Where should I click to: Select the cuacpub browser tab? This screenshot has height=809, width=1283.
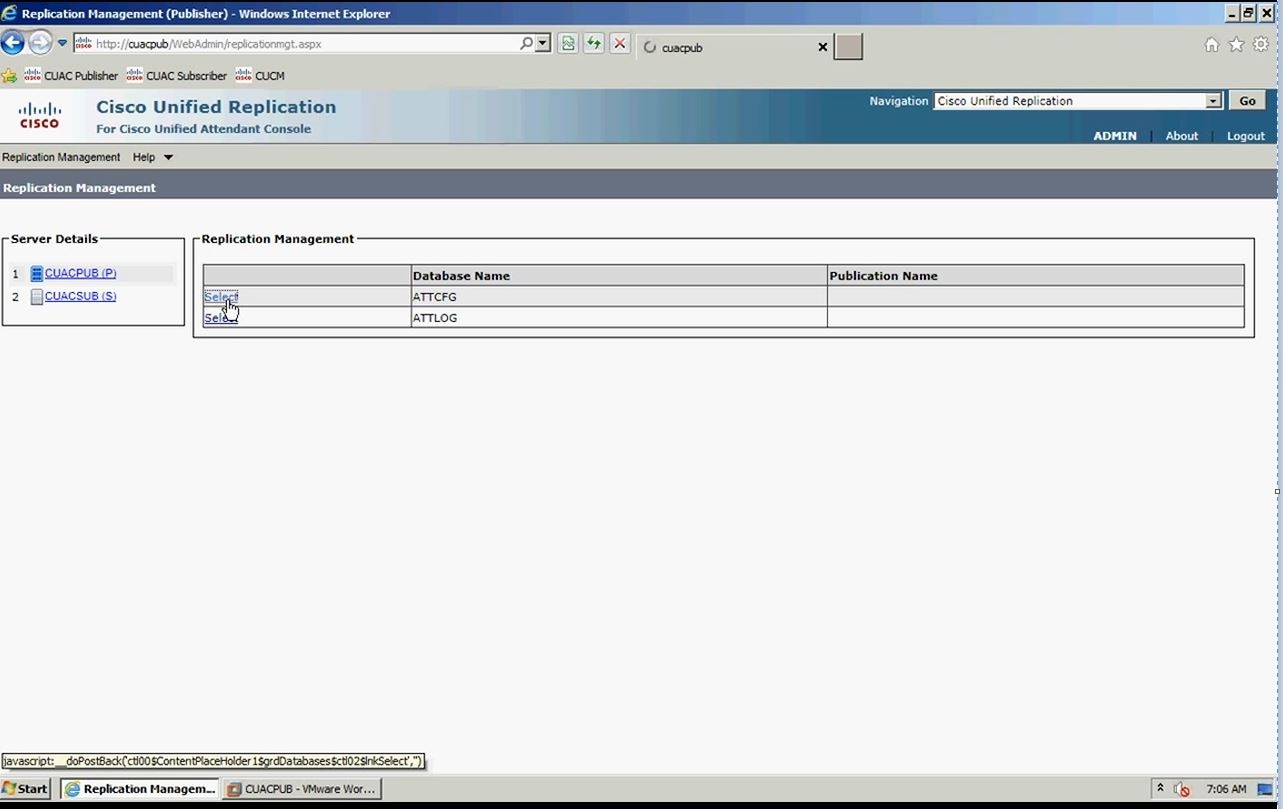coord(735,47)
